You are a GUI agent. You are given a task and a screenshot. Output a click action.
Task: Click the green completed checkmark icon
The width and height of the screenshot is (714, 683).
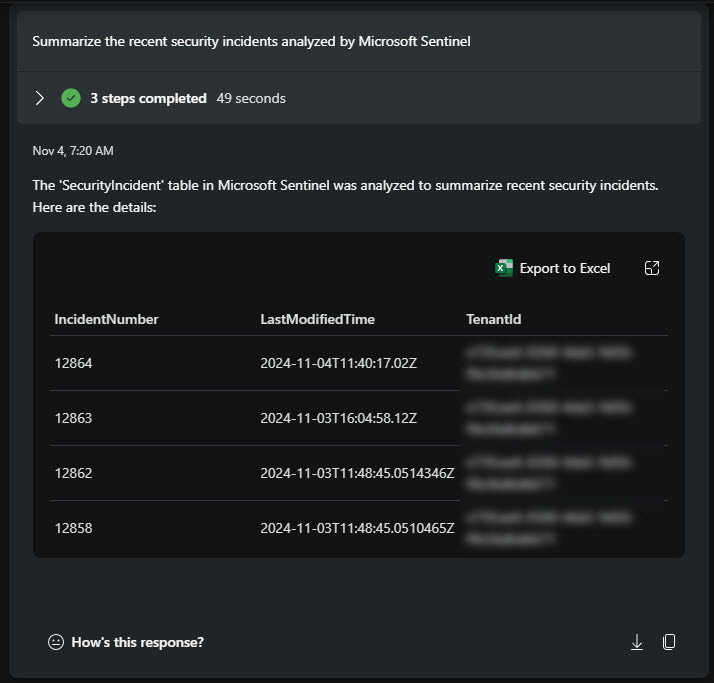[71, 98]
